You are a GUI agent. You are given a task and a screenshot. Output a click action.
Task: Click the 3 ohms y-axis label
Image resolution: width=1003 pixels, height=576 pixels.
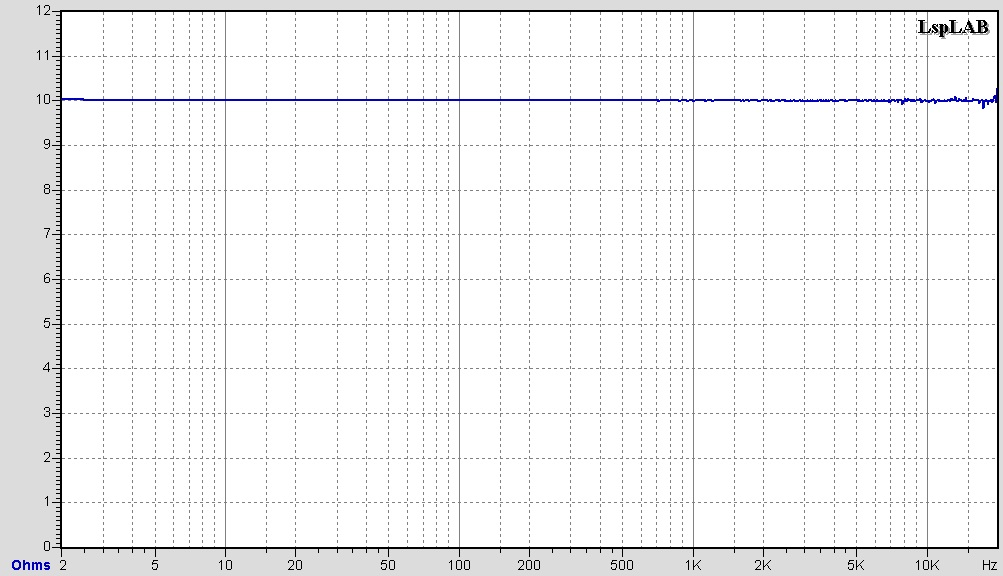47,413
